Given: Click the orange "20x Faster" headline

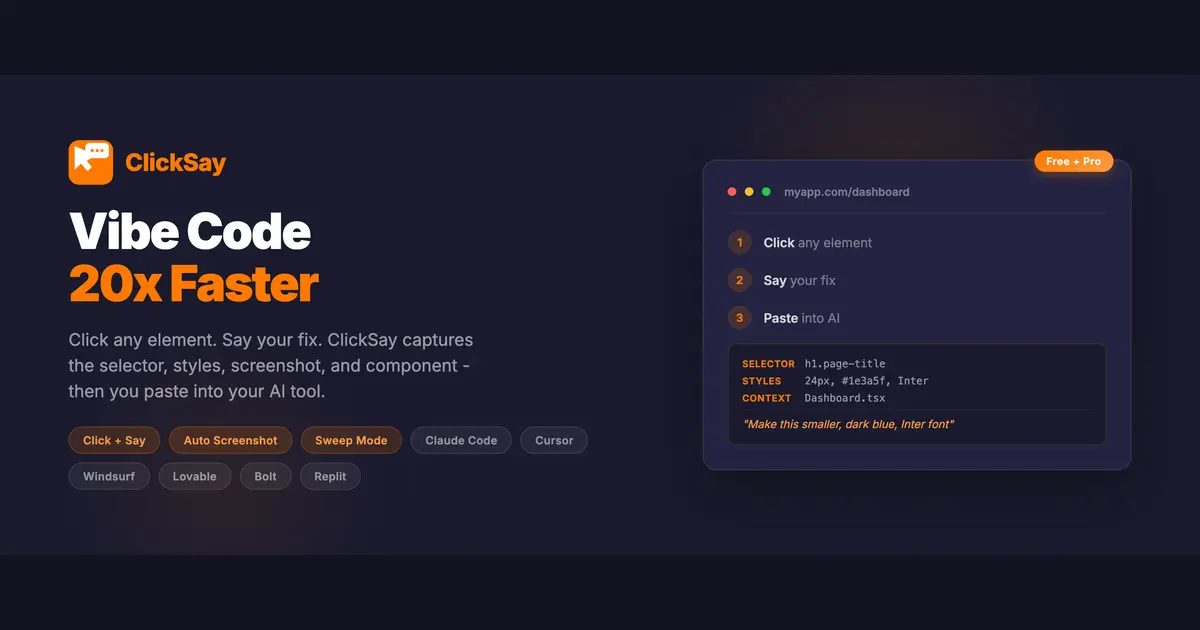Looking at the screenshot, I should tap(194, 284).
